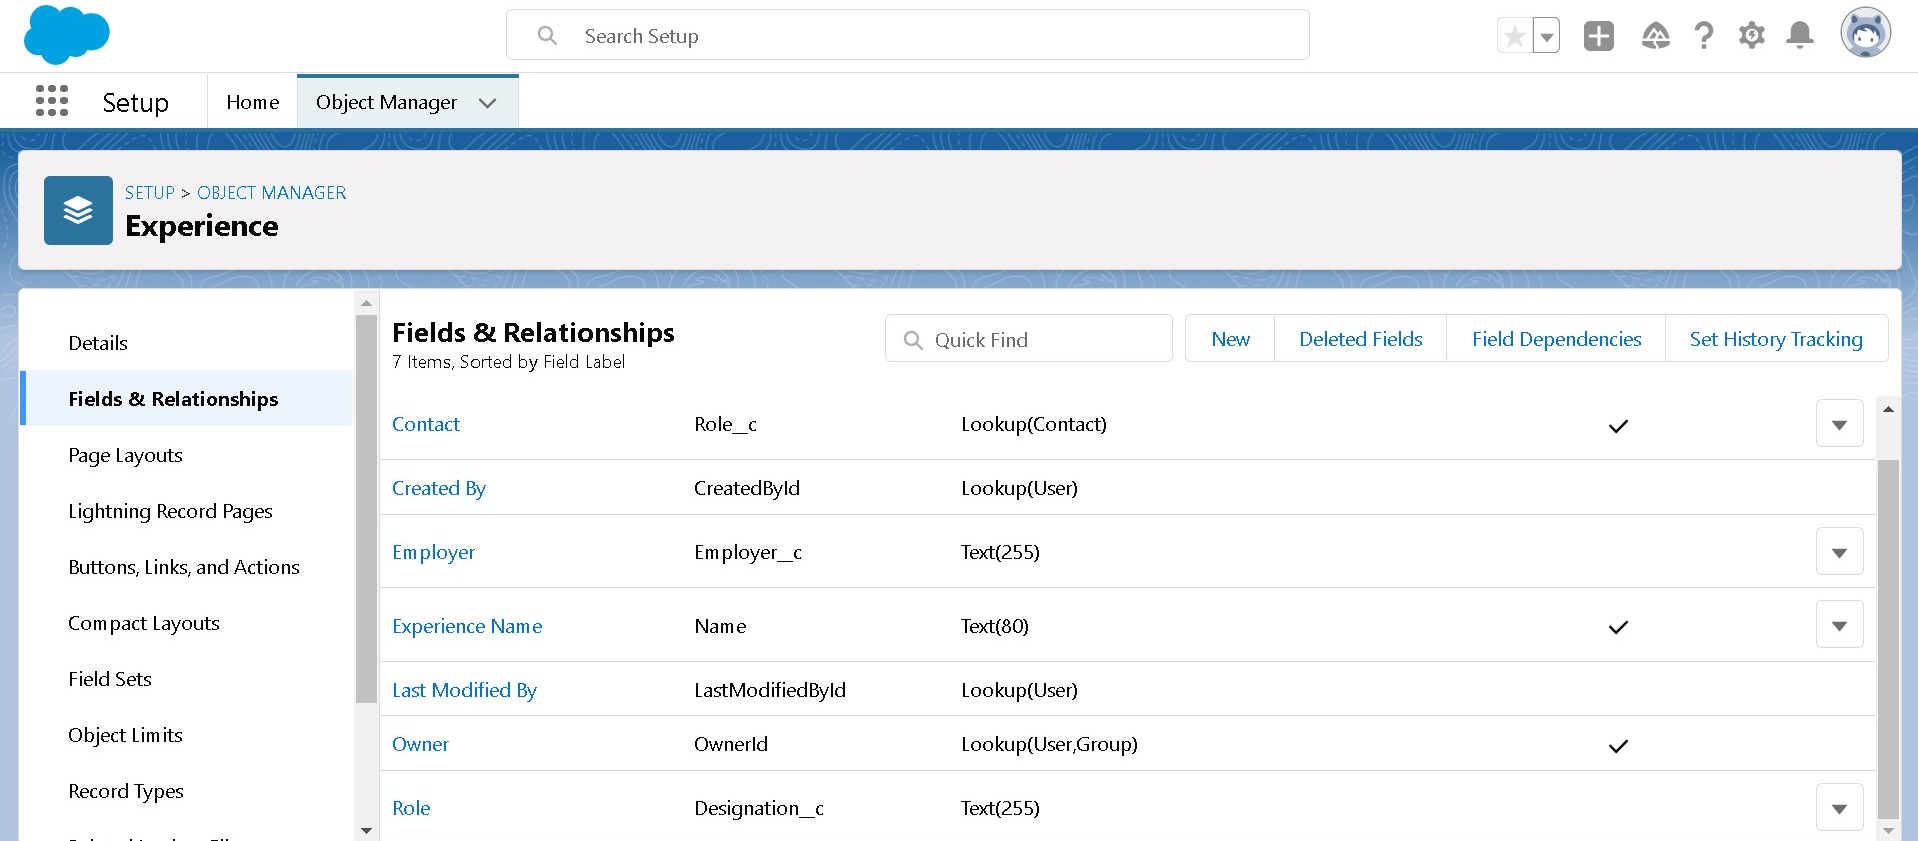Open the Owner field link
Viewport: 1918px width, 841px height.
(420, 744)
